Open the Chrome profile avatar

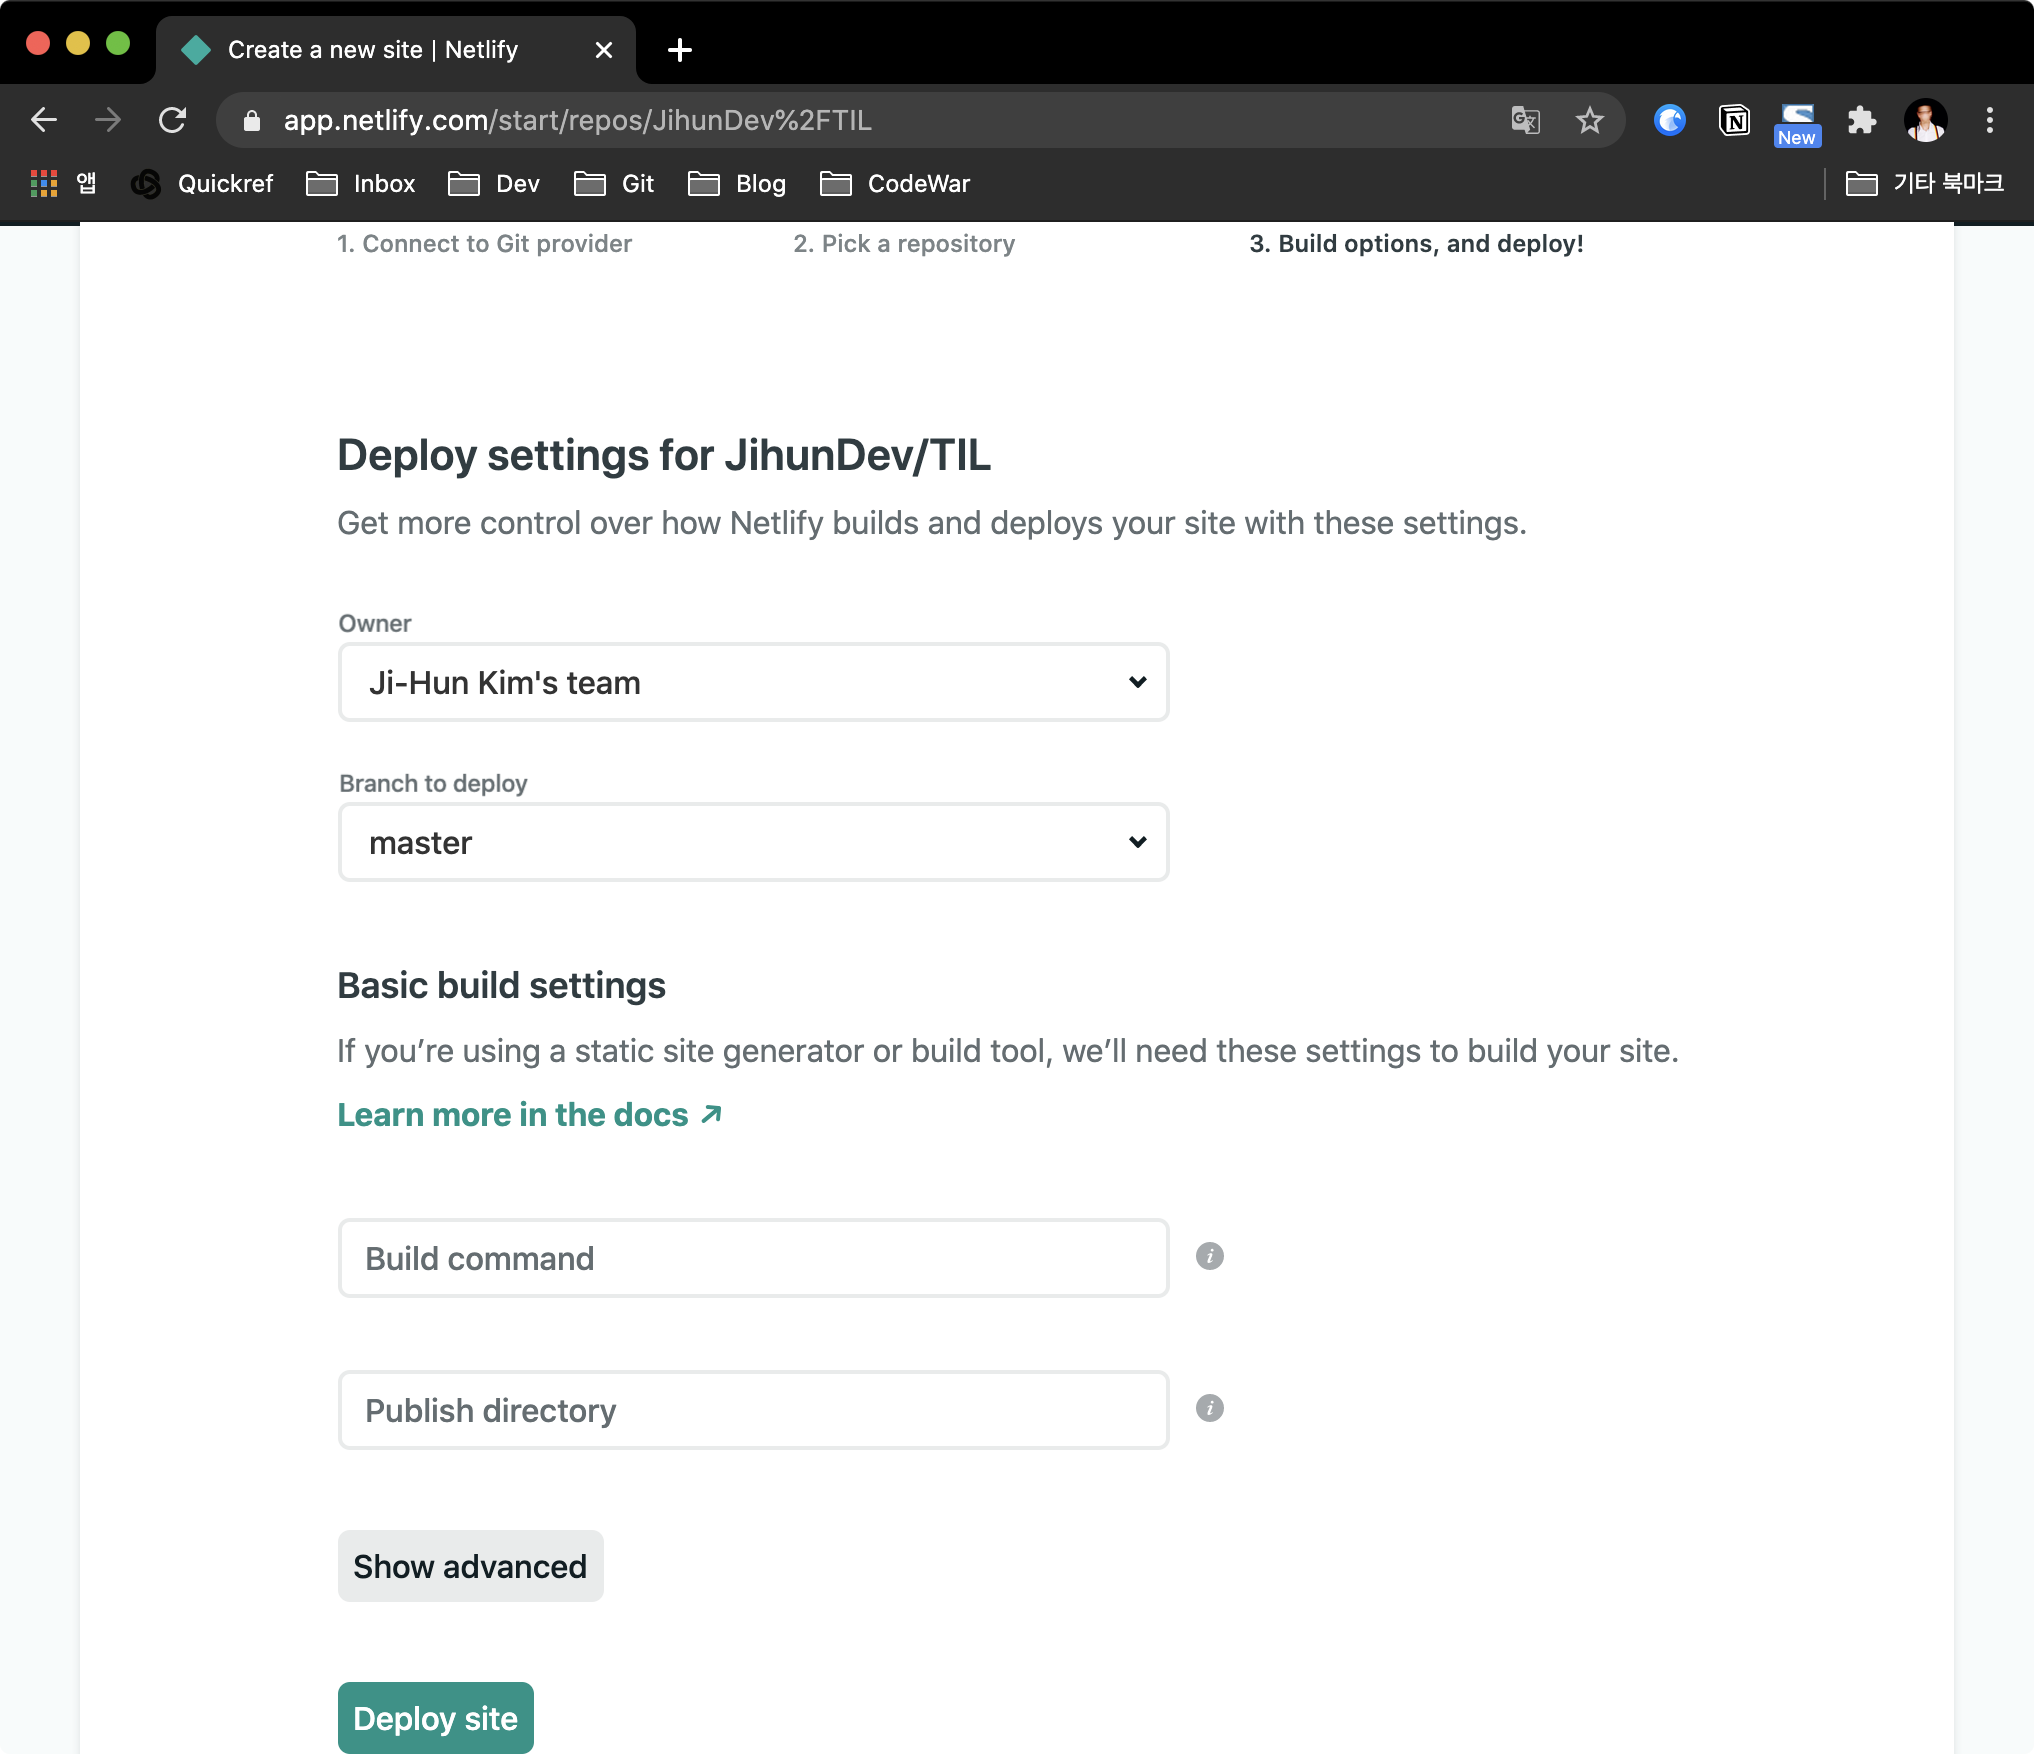1925,121
